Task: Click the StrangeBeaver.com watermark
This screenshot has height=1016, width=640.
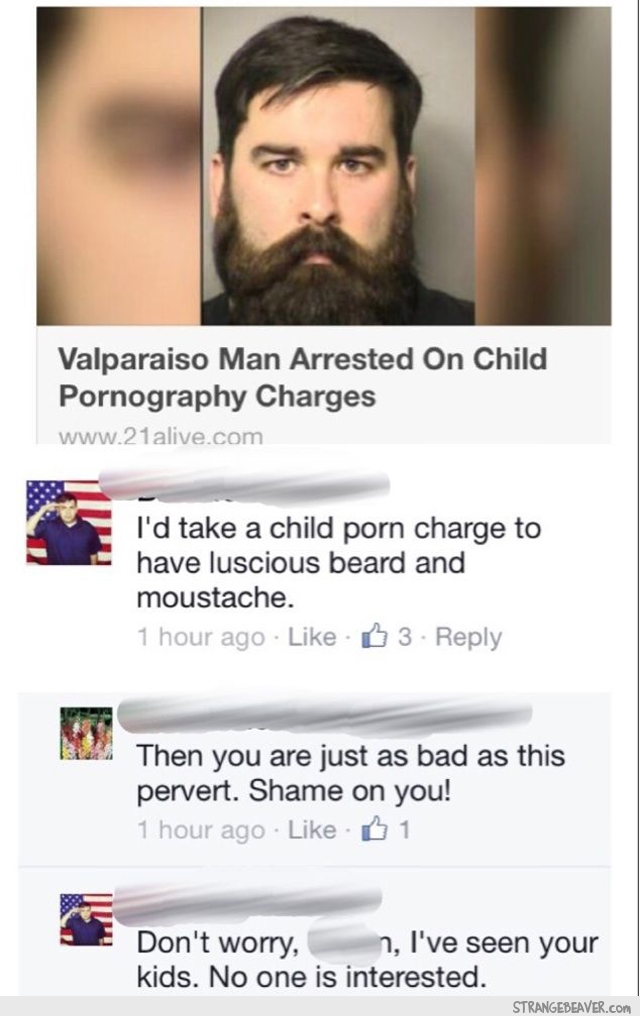Action: 571,1007
